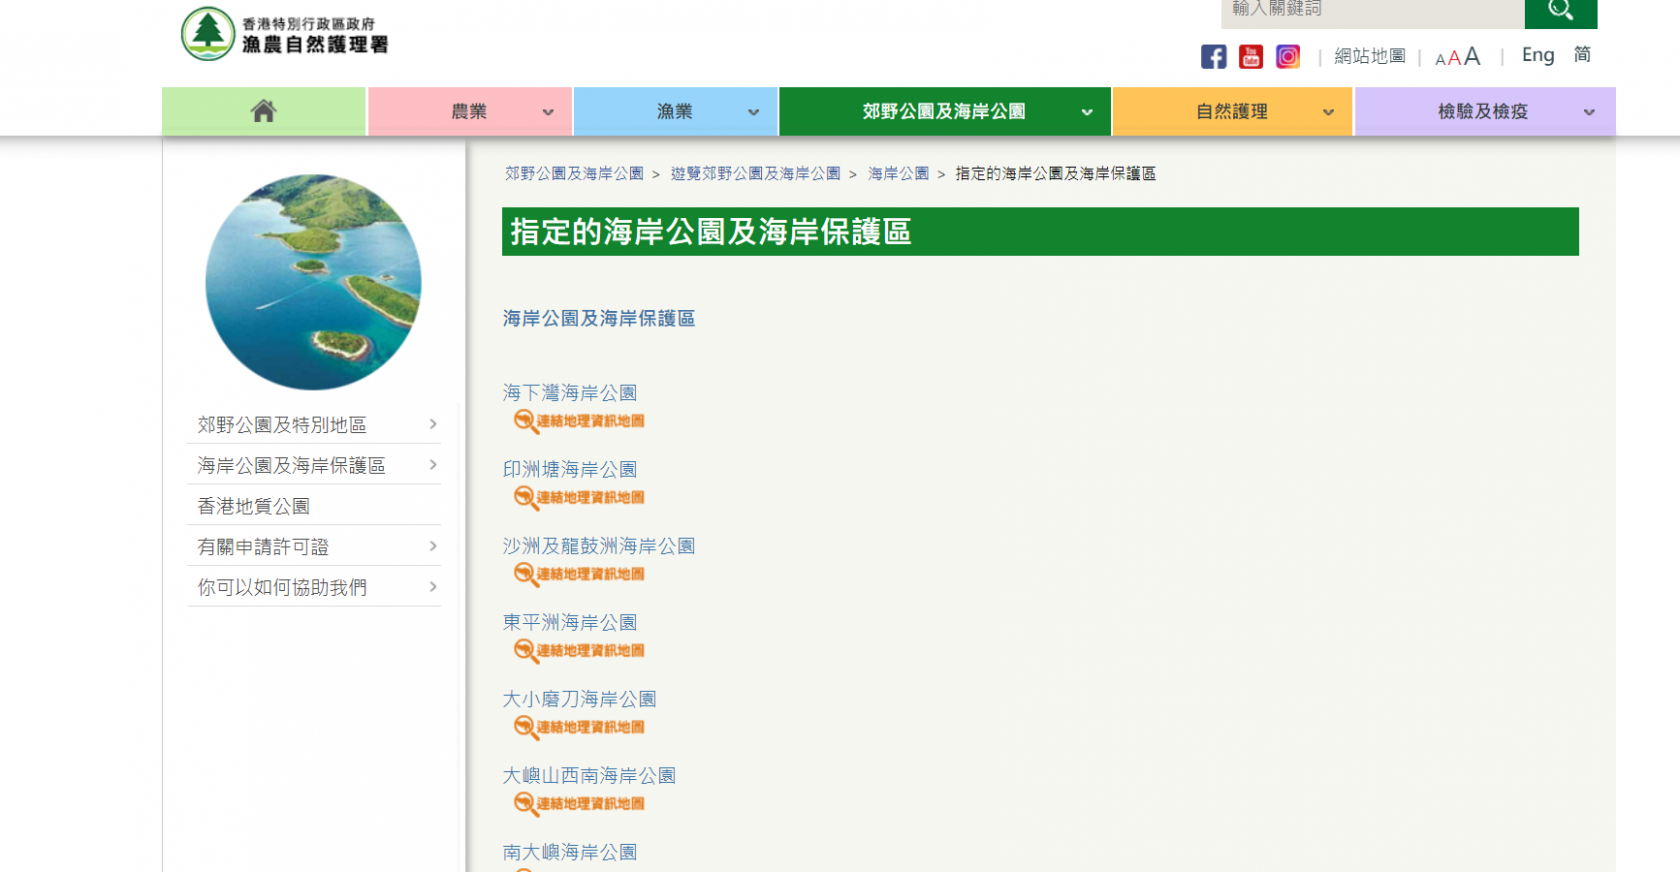The width and height of the screenshot is (1680, 872).
Task: Expand sidebar chevron beside 有關申請許可證
Action: (433, 546)
